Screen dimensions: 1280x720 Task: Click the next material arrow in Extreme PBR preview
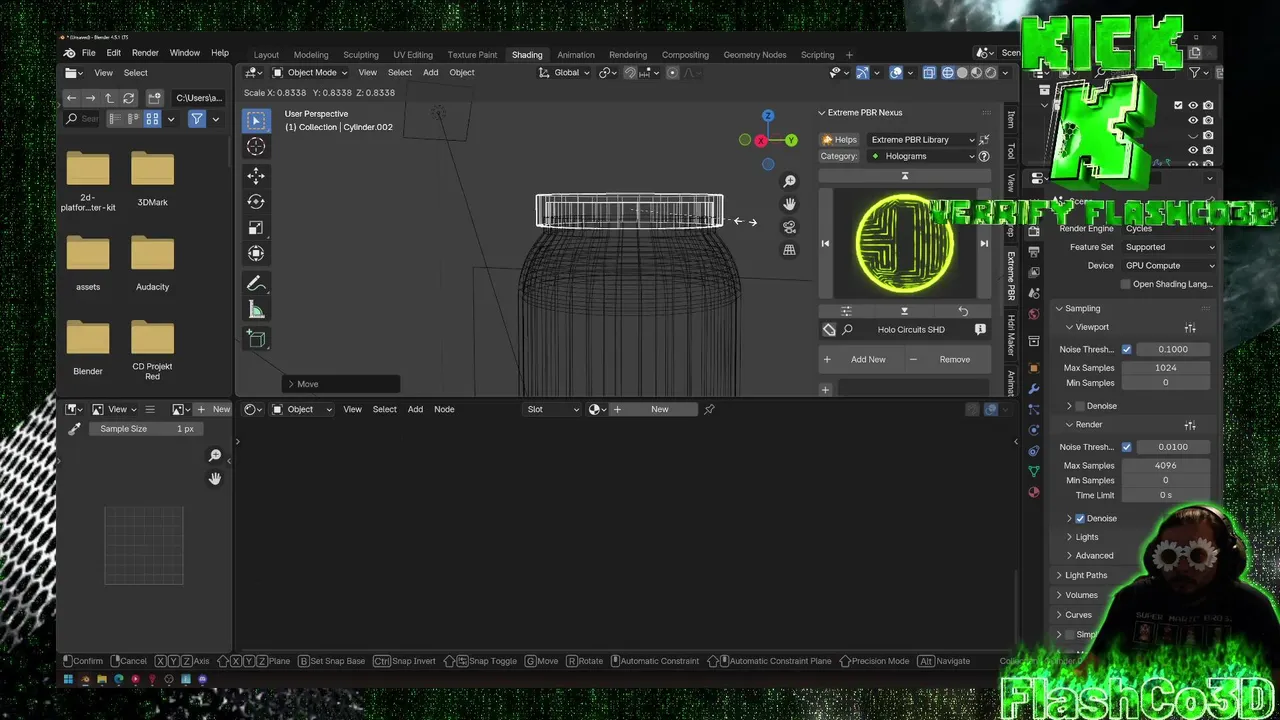click(x=984, y=243)
